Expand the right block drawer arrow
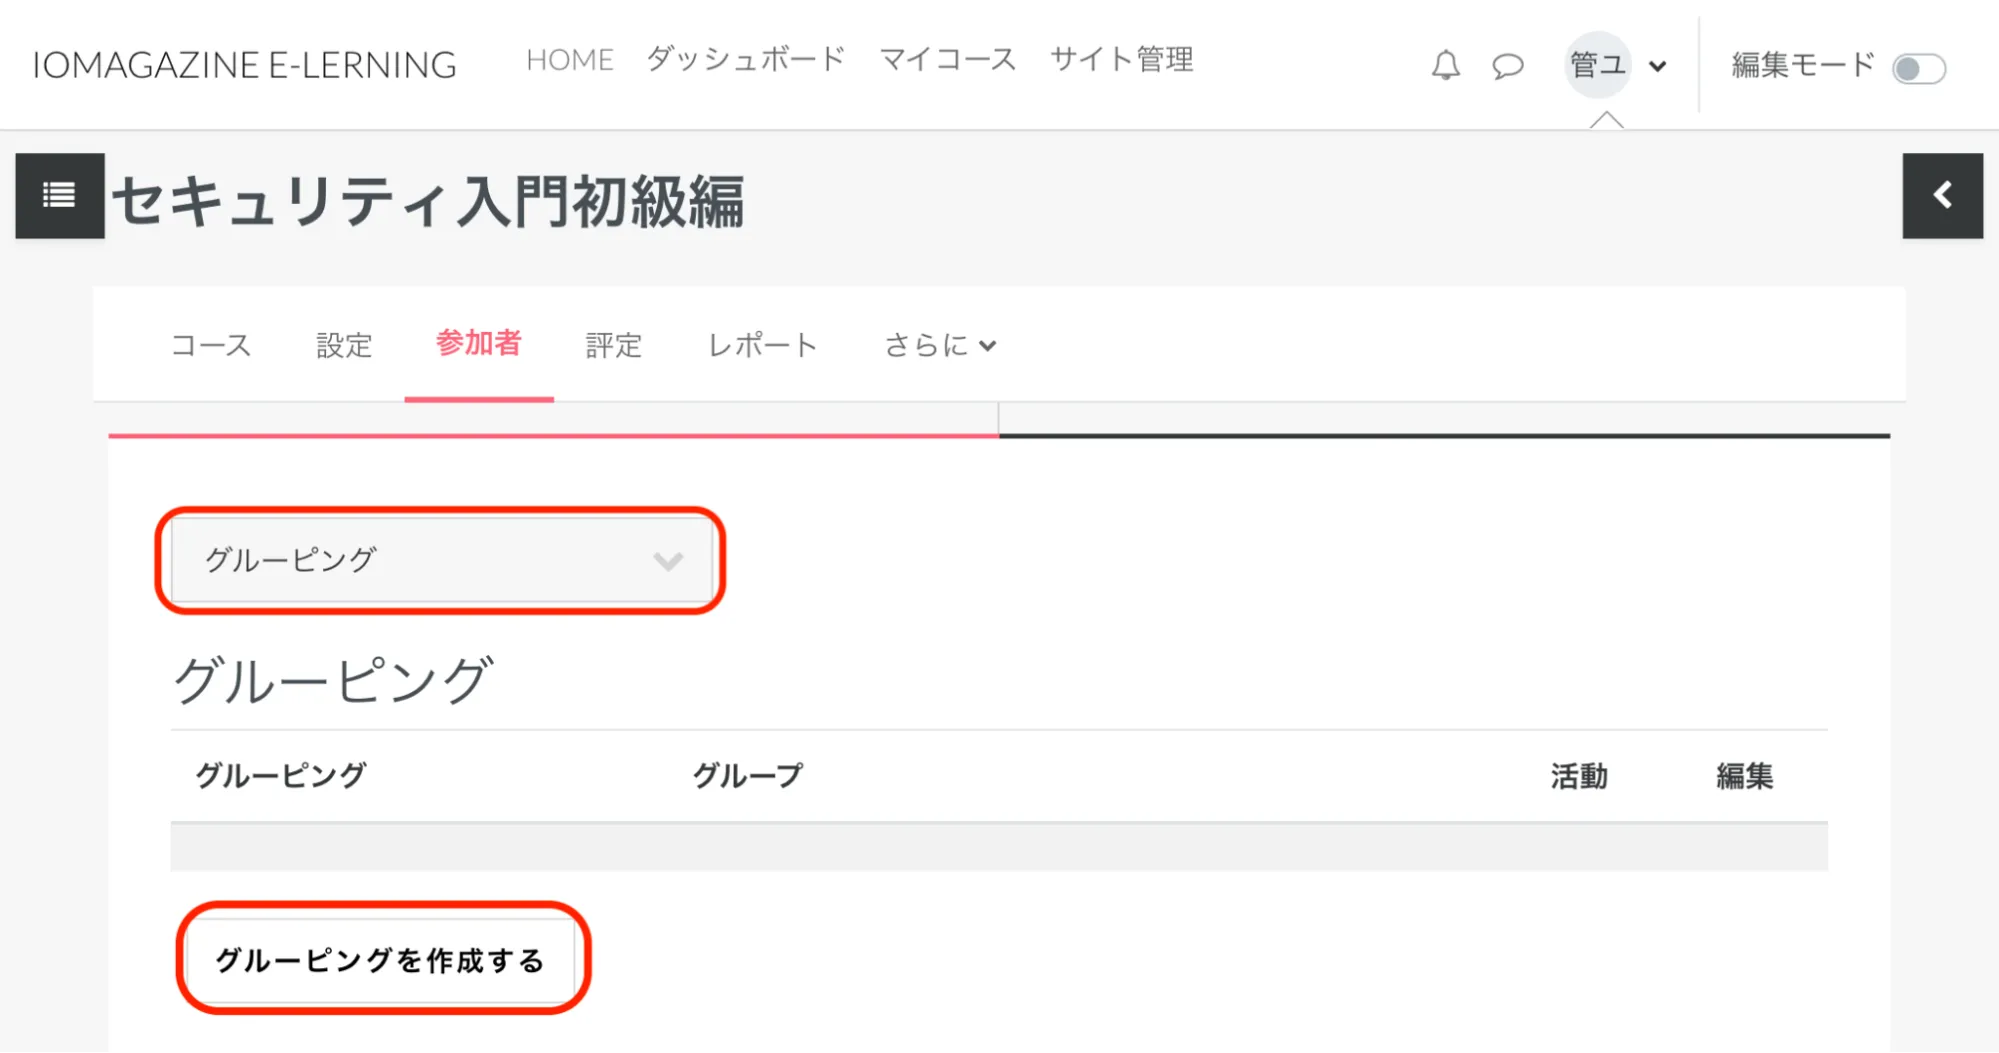 click(x=1942, y=195)
